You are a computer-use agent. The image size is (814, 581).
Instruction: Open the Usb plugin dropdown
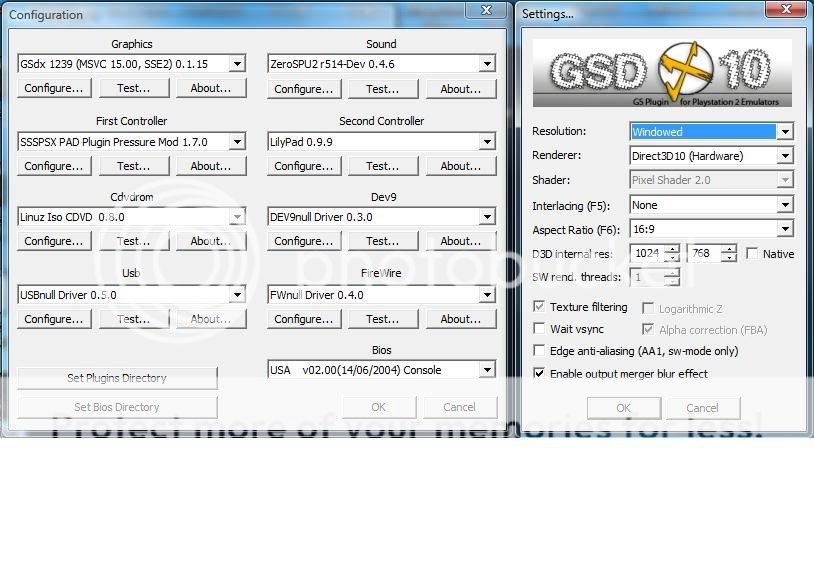coord(131,295)
